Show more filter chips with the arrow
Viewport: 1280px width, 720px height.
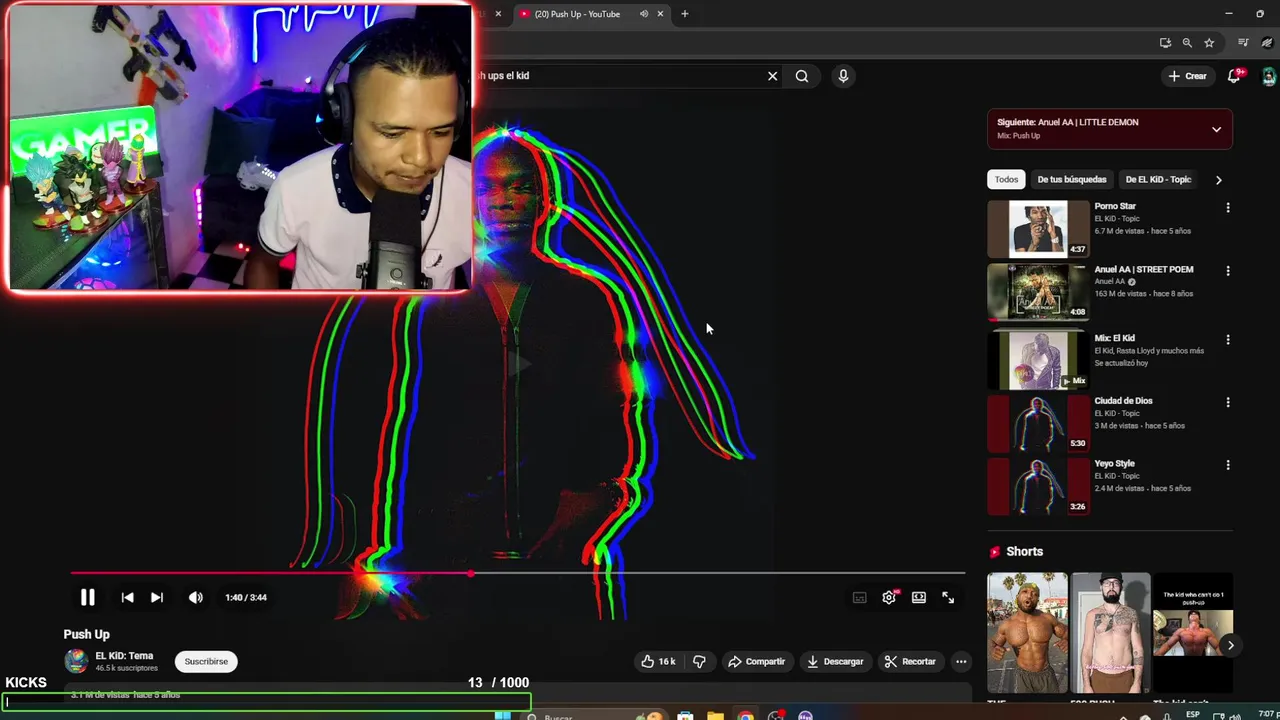1218,180
